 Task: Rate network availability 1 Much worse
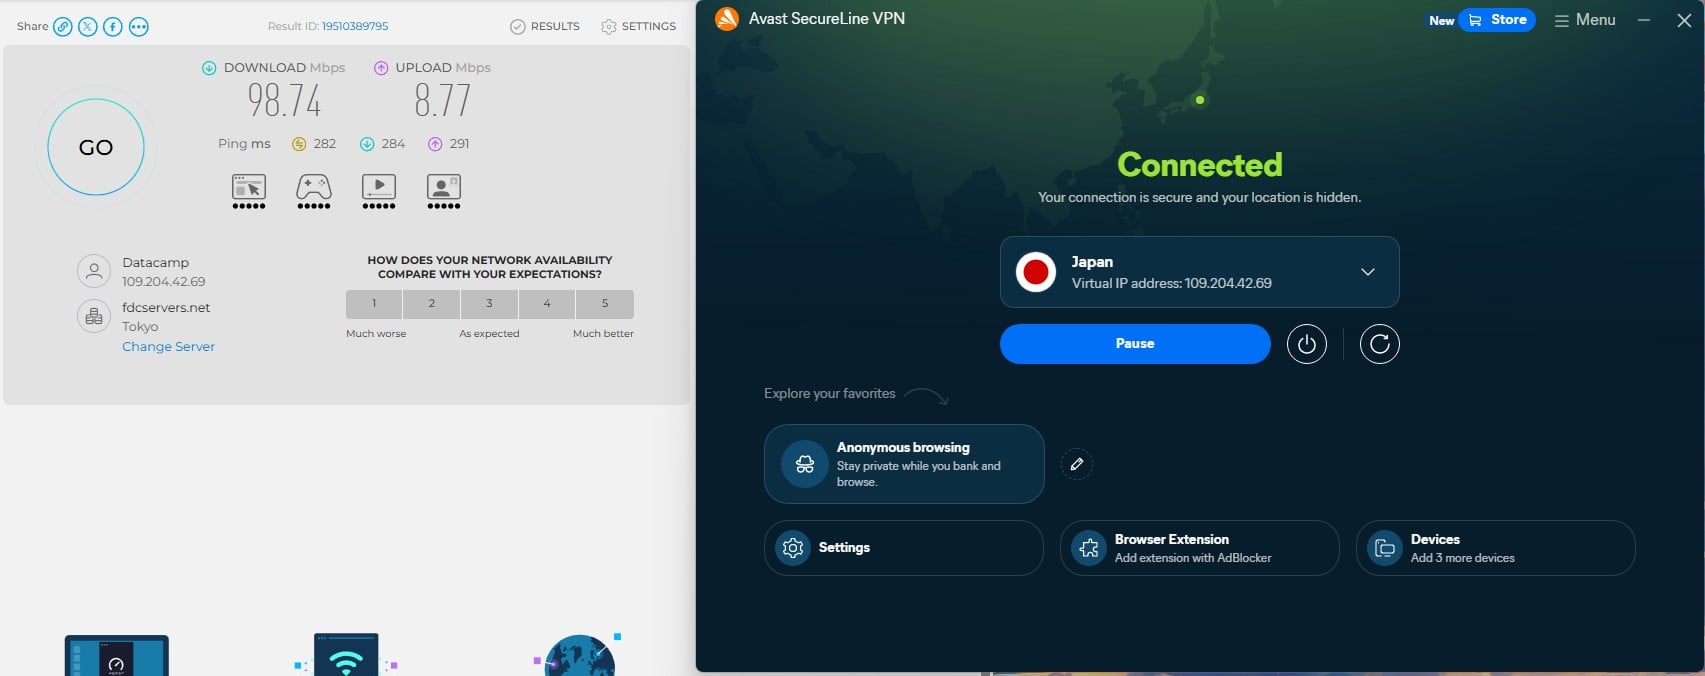[x=374, y=303]
